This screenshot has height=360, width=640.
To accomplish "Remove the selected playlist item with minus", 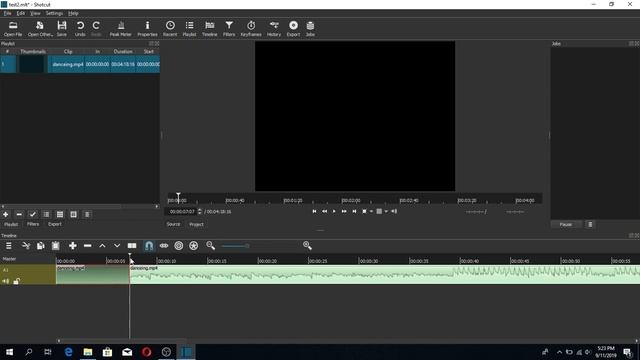I will tap(19, 214).
